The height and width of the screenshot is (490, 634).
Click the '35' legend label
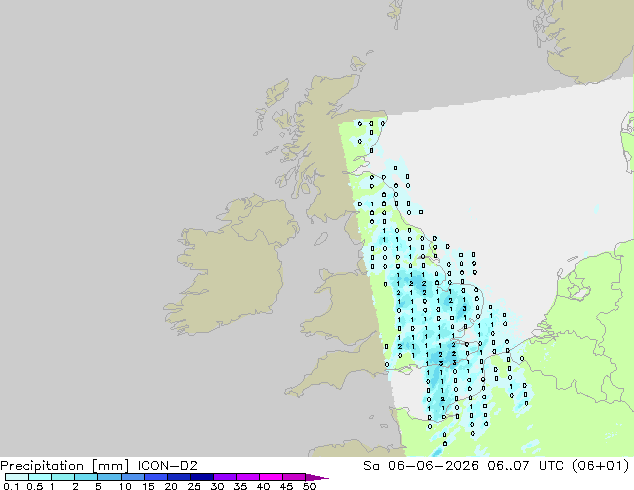pos(241,486)
